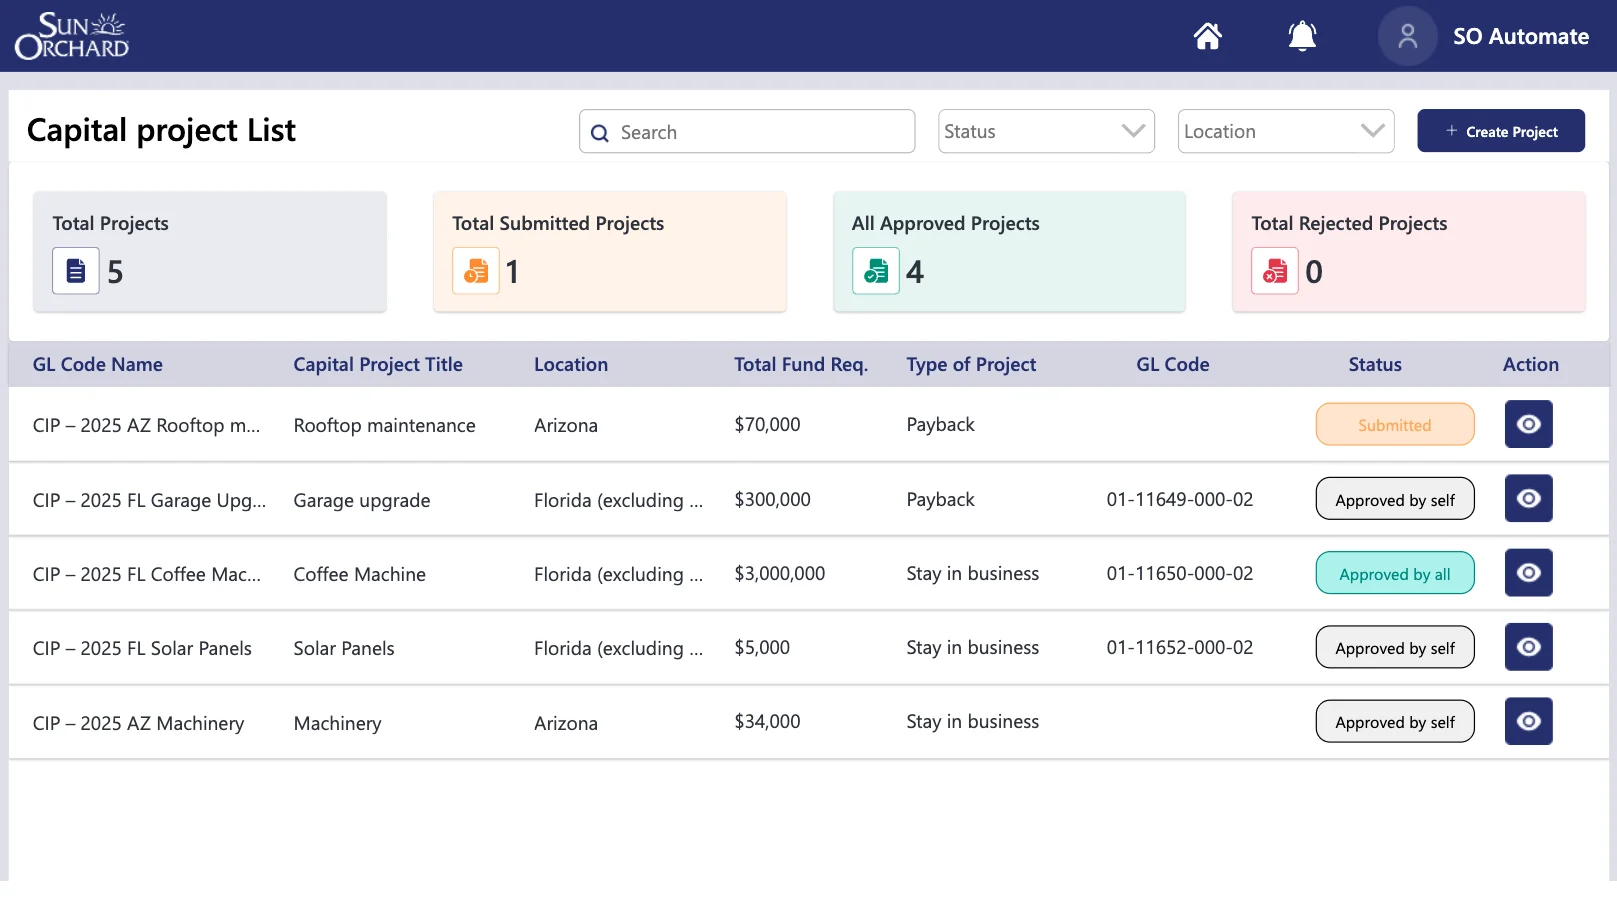Click the Total Rejected Projects icon

point(1273,270)
